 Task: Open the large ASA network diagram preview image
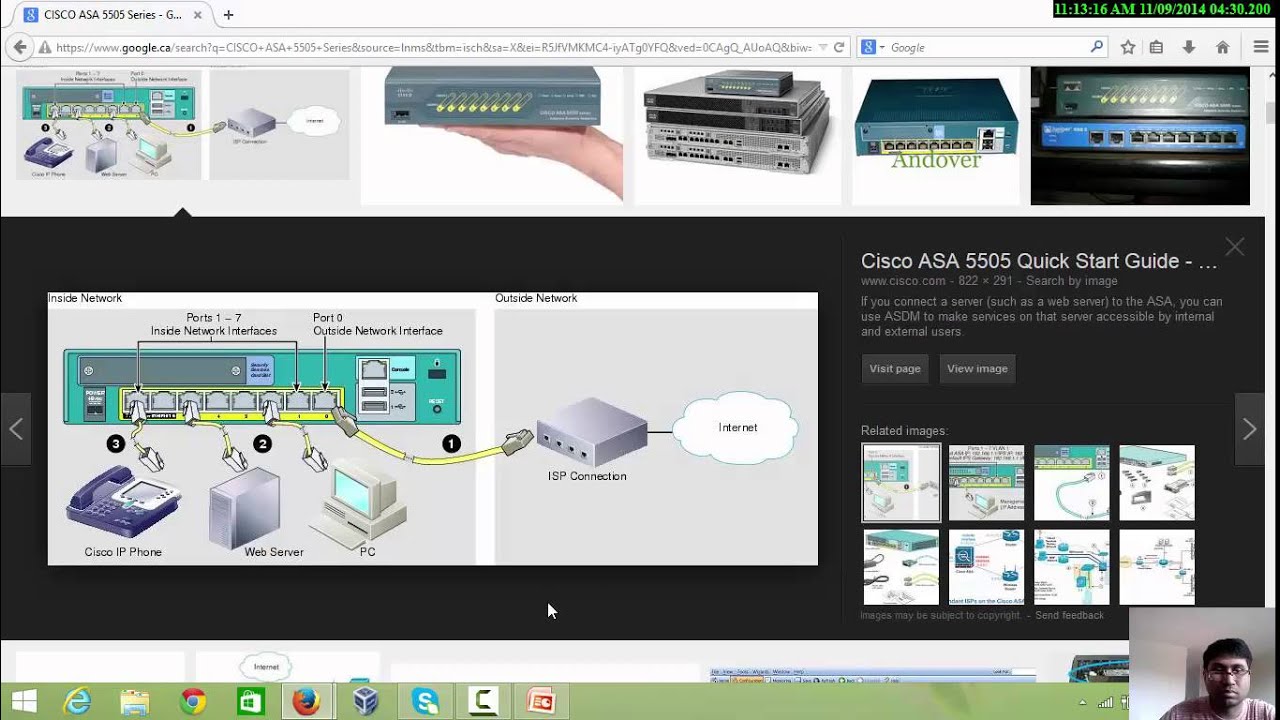click(x=433, y=429)
